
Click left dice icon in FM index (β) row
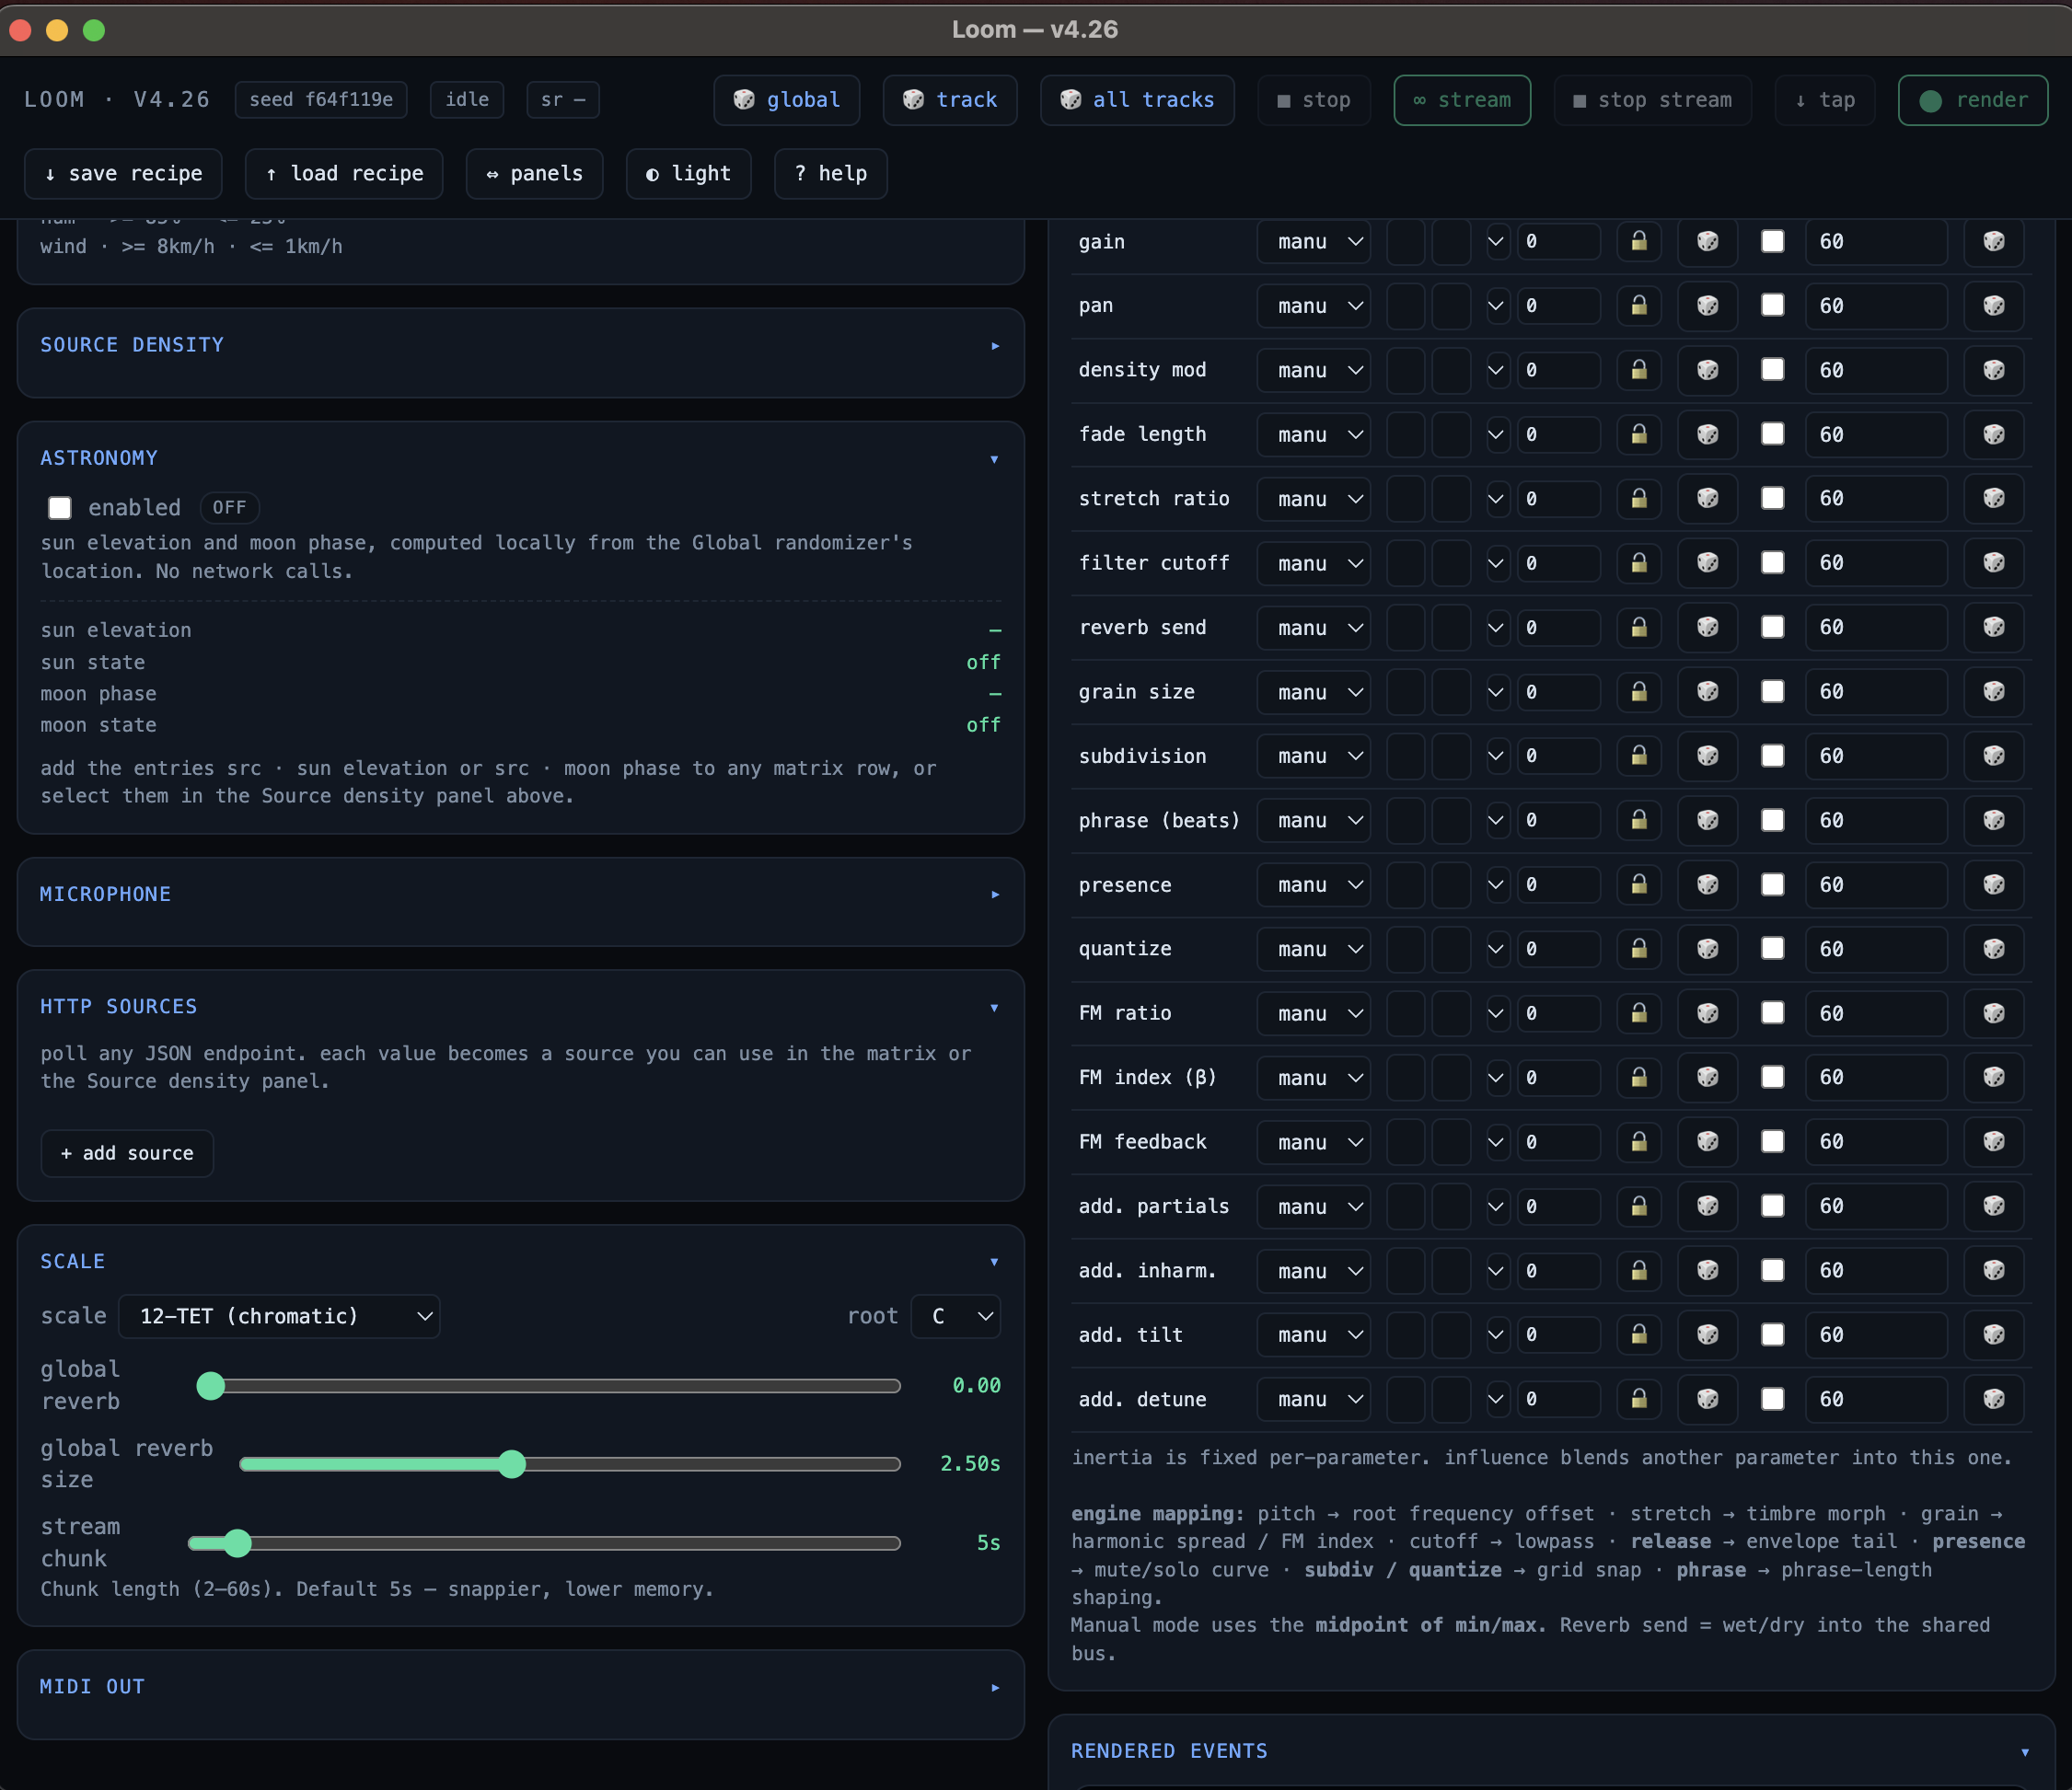click(1708, 1077)
